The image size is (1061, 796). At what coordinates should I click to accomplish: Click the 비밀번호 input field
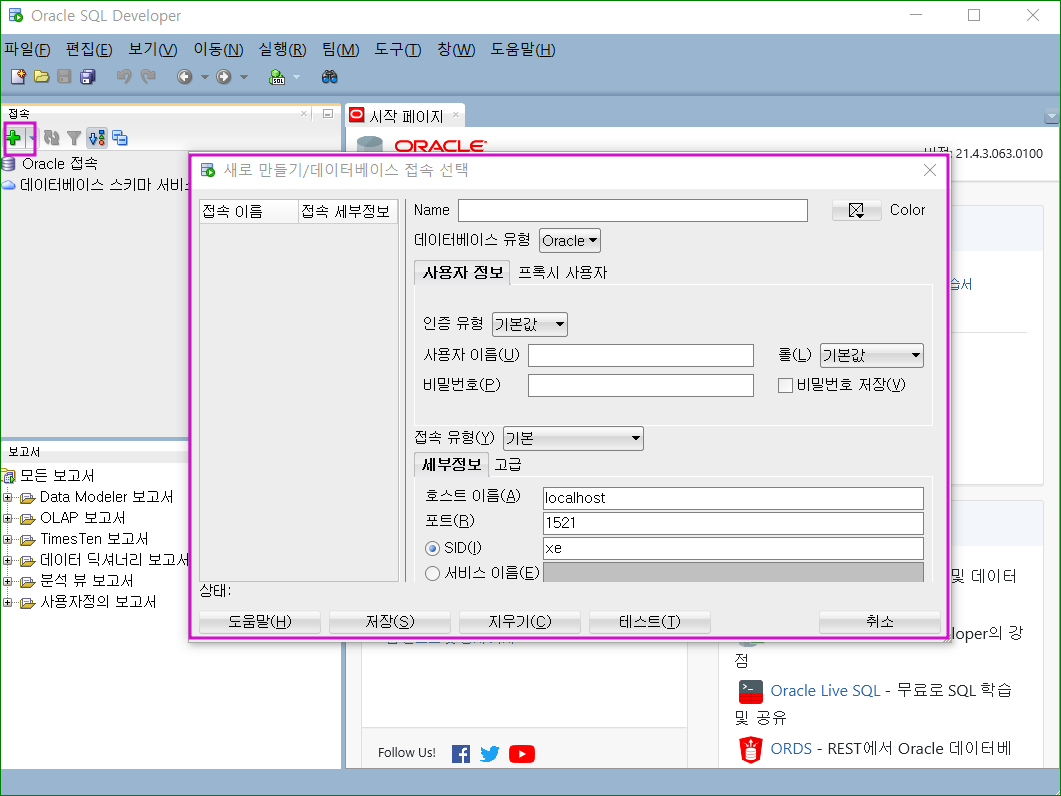coord(641,385)
